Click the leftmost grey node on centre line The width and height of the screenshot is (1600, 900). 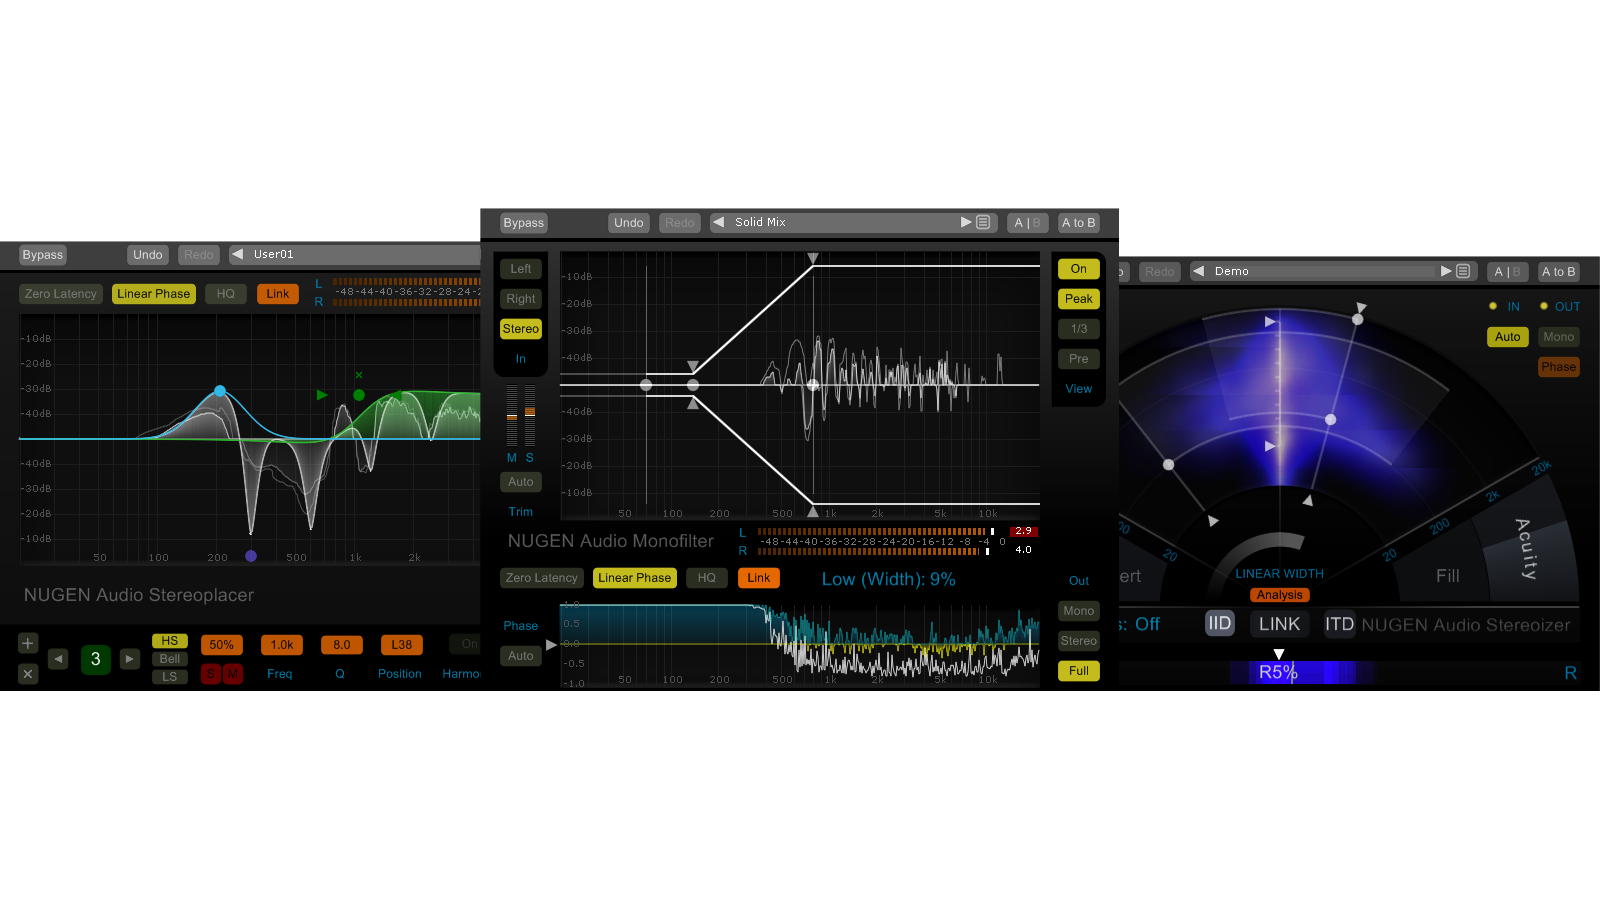[x=646, y=385]
